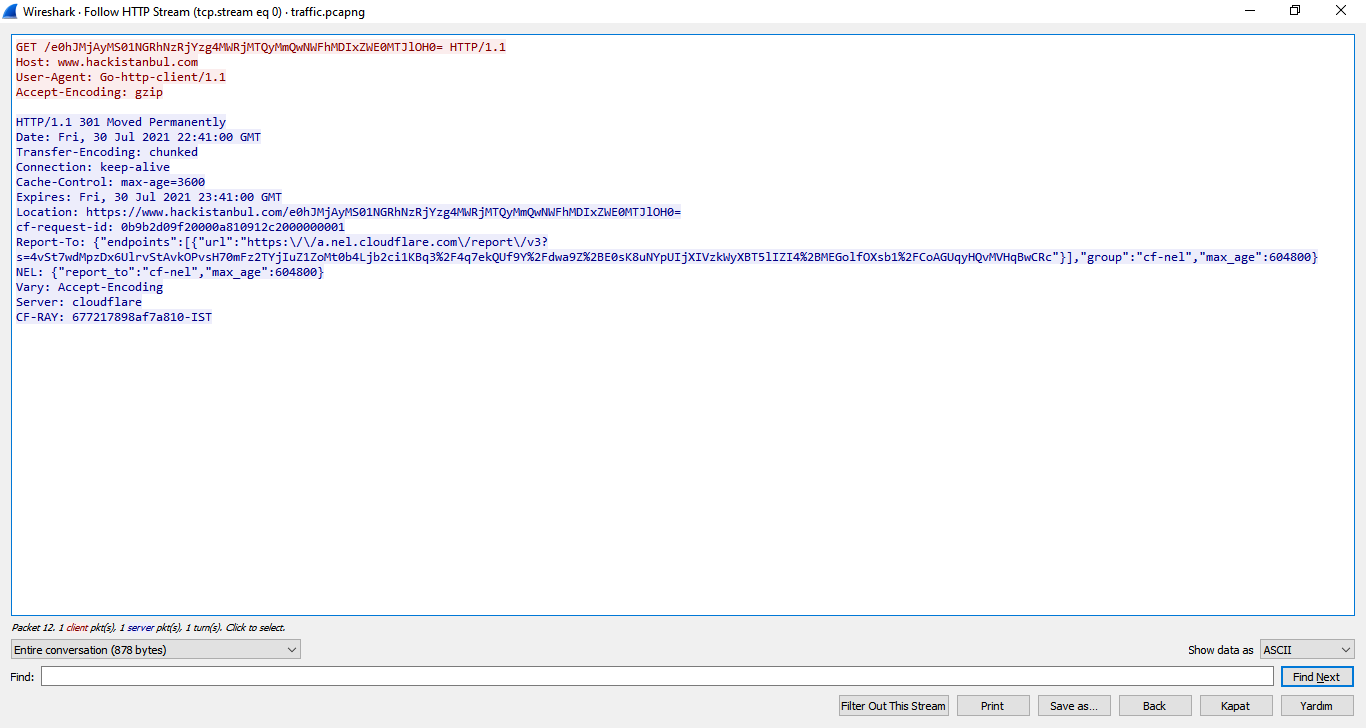The height and width of the screenshot is (728, 1366).
Task: Click the NEL: report_to header line
Action: [170, 272]
